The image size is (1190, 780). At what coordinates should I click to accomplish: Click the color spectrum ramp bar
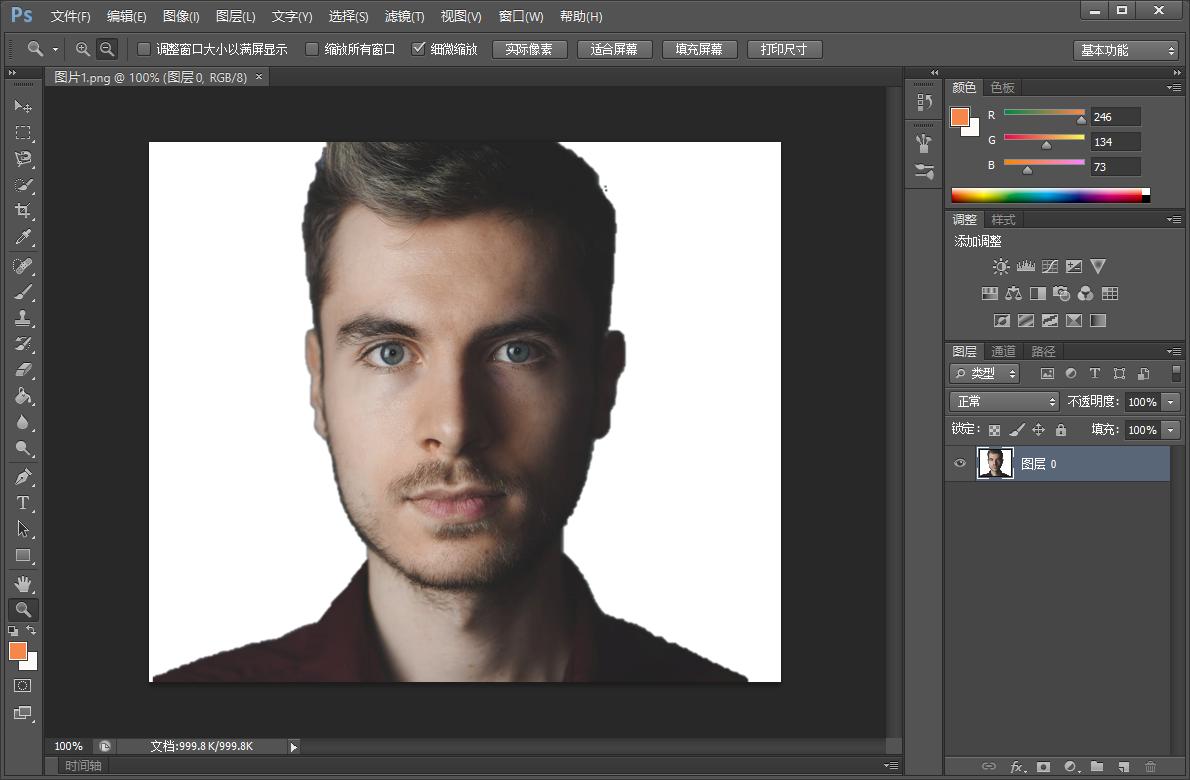pyautogui.click(x=1045, y=195)
